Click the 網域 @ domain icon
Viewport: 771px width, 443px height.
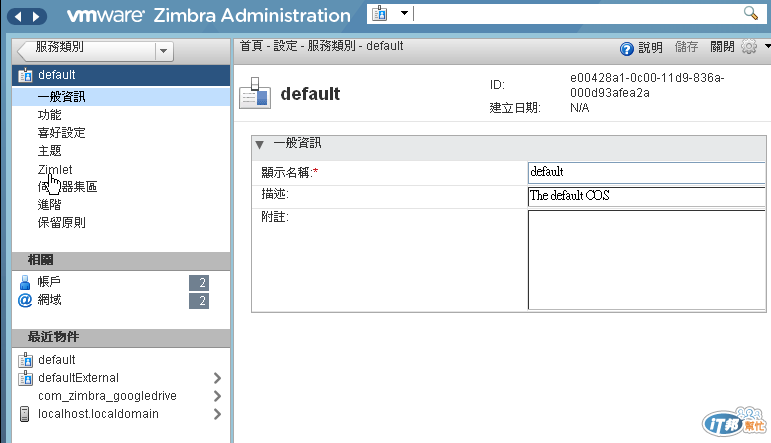(x=25, y=301)
